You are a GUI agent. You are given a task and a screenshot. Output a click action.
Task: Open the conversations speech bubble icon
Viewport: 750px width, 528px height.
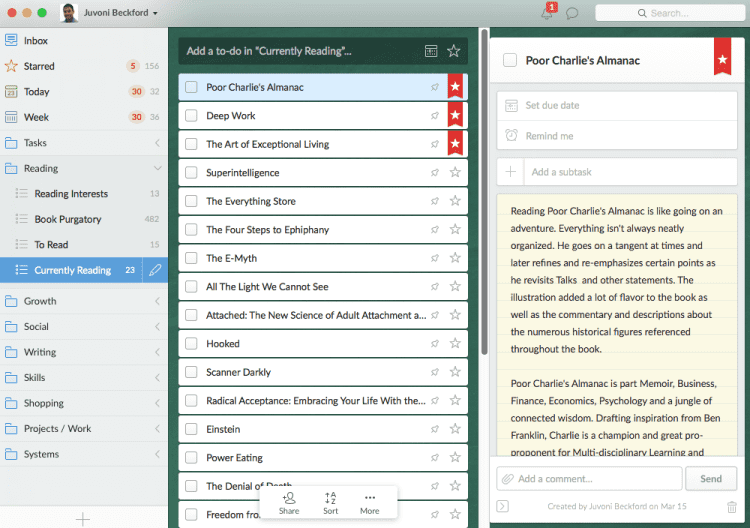[x=572, y=13]
